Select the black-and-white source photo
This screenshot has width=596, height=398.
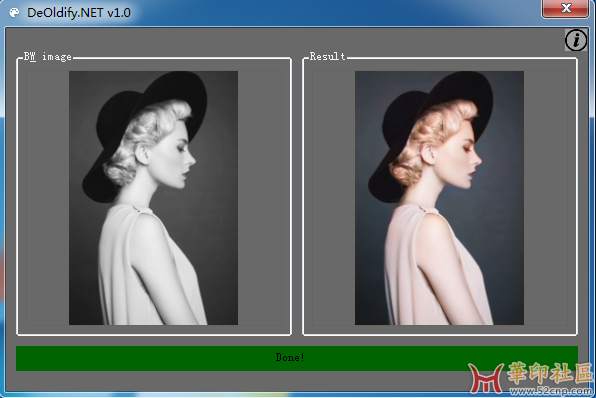pos(154,198)
